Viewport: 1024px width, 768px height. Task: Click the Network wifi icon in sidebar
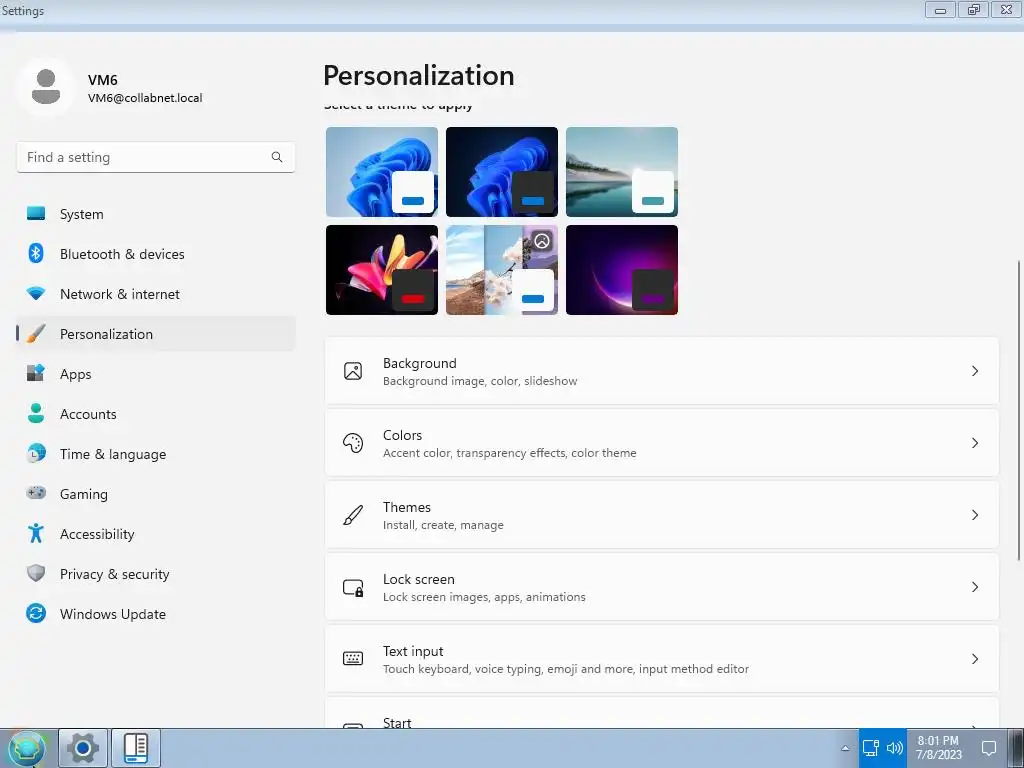click(x=36, y=294)
